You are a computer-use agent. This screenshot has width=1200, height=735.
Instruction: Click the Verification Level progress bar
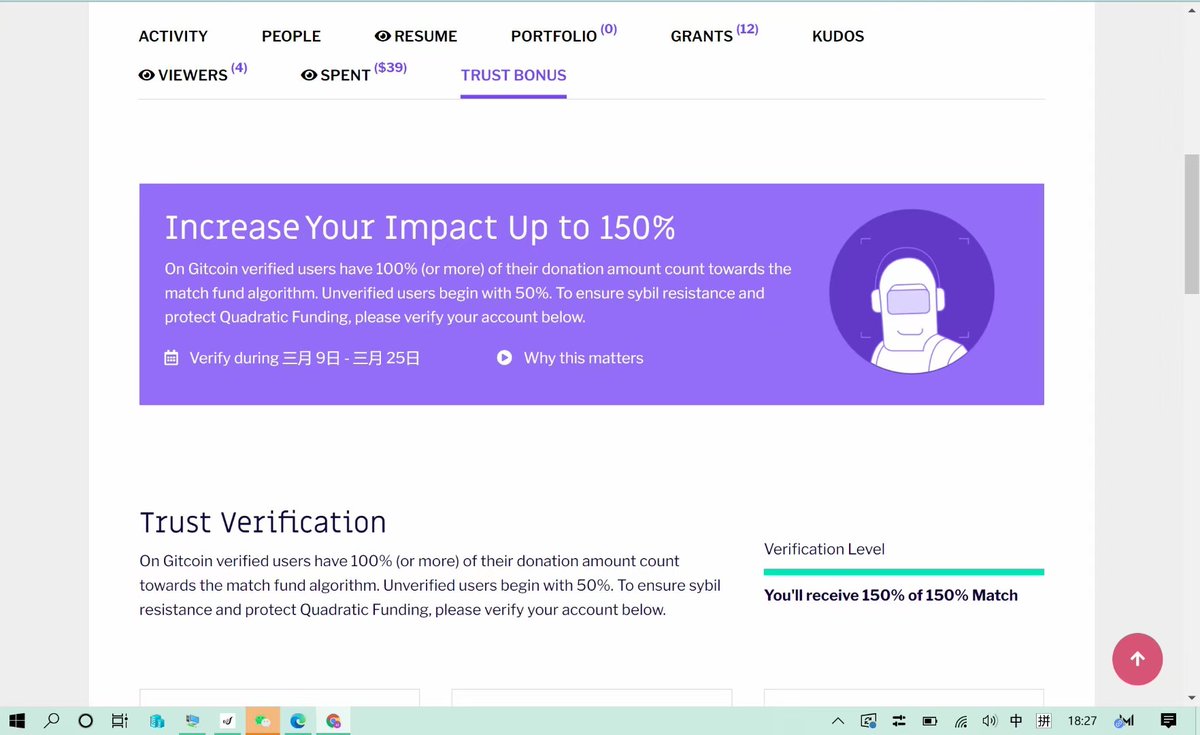click(x=903, y=572)
